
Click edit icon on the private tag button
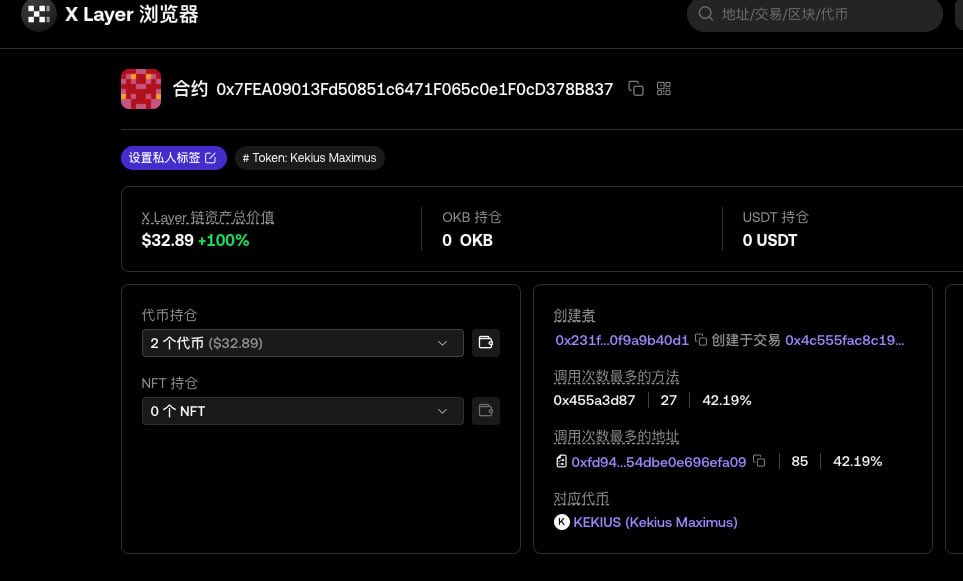point(211,158)
